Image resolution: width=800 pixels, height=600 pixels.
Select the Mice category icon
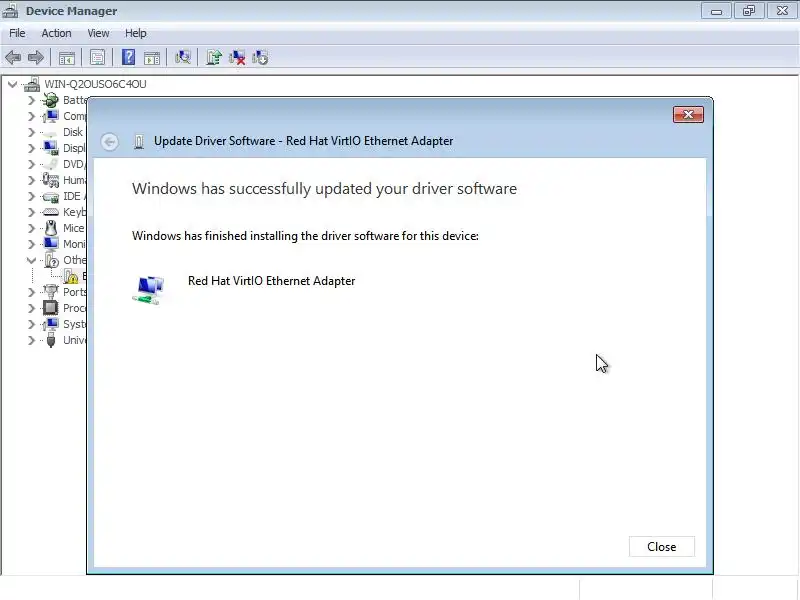tap(51, 228)
